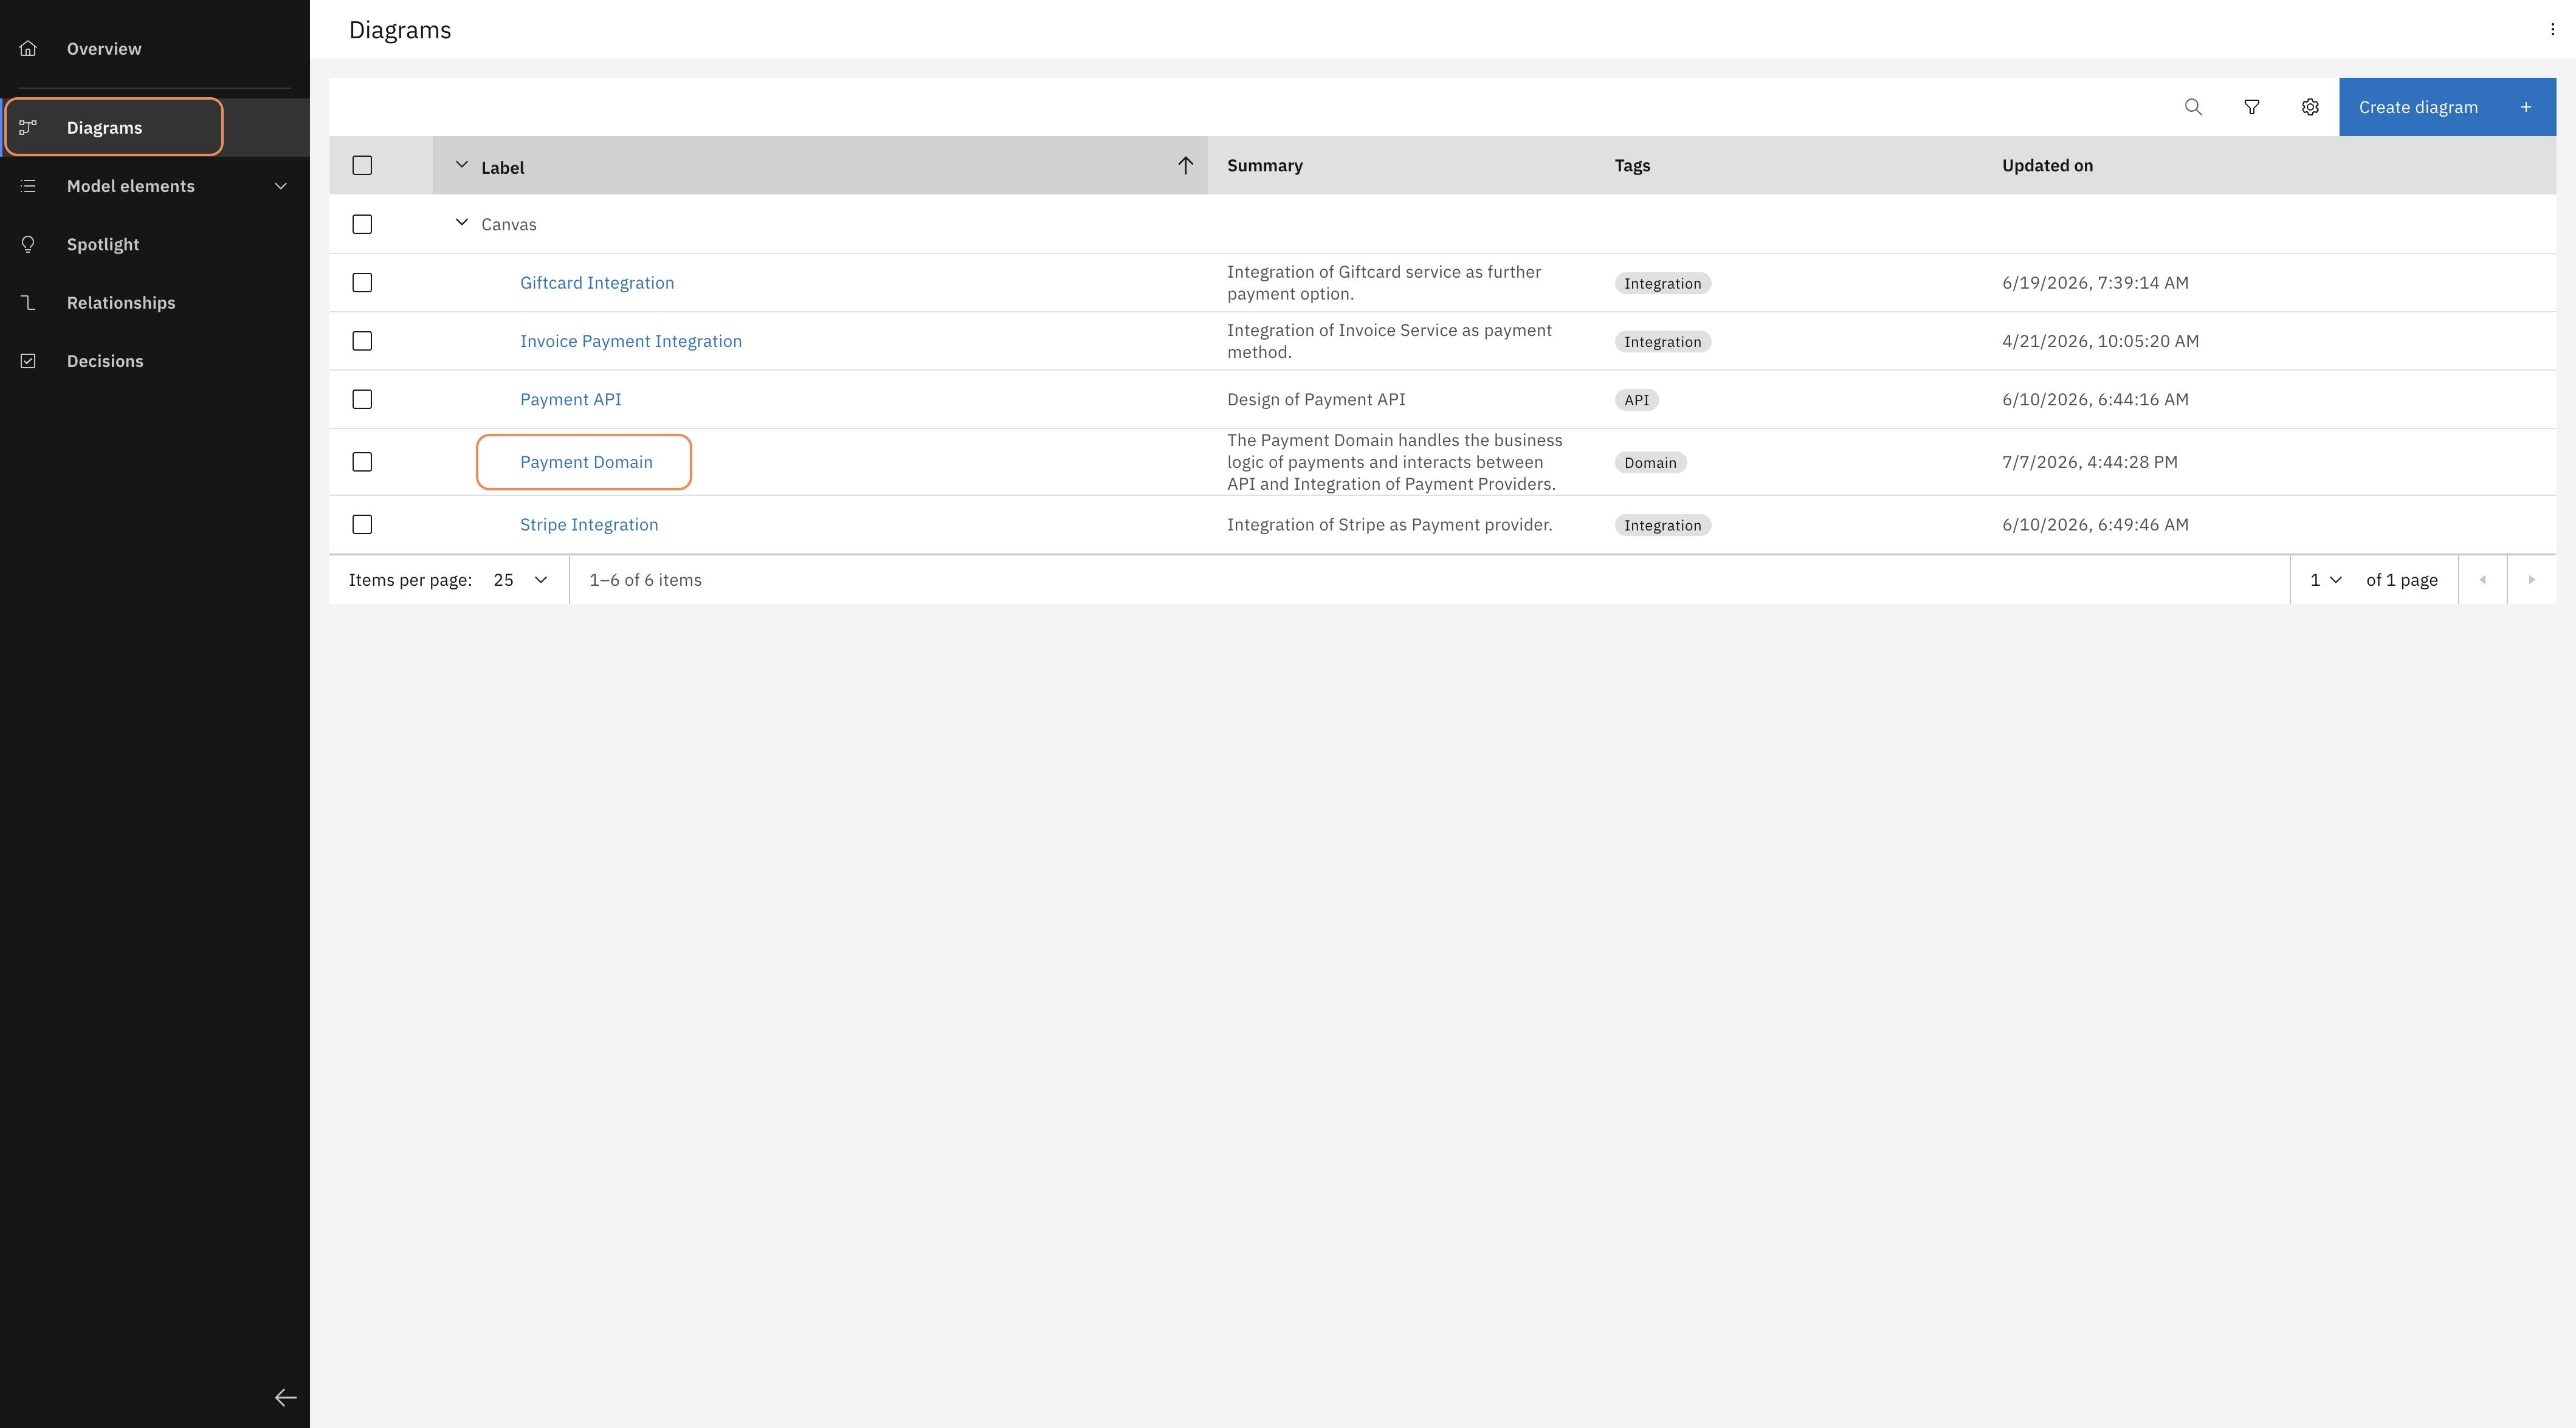2576x1428 pixels.
Task: Tick the Payment Domain row checkbox
Action: (362, 462)
